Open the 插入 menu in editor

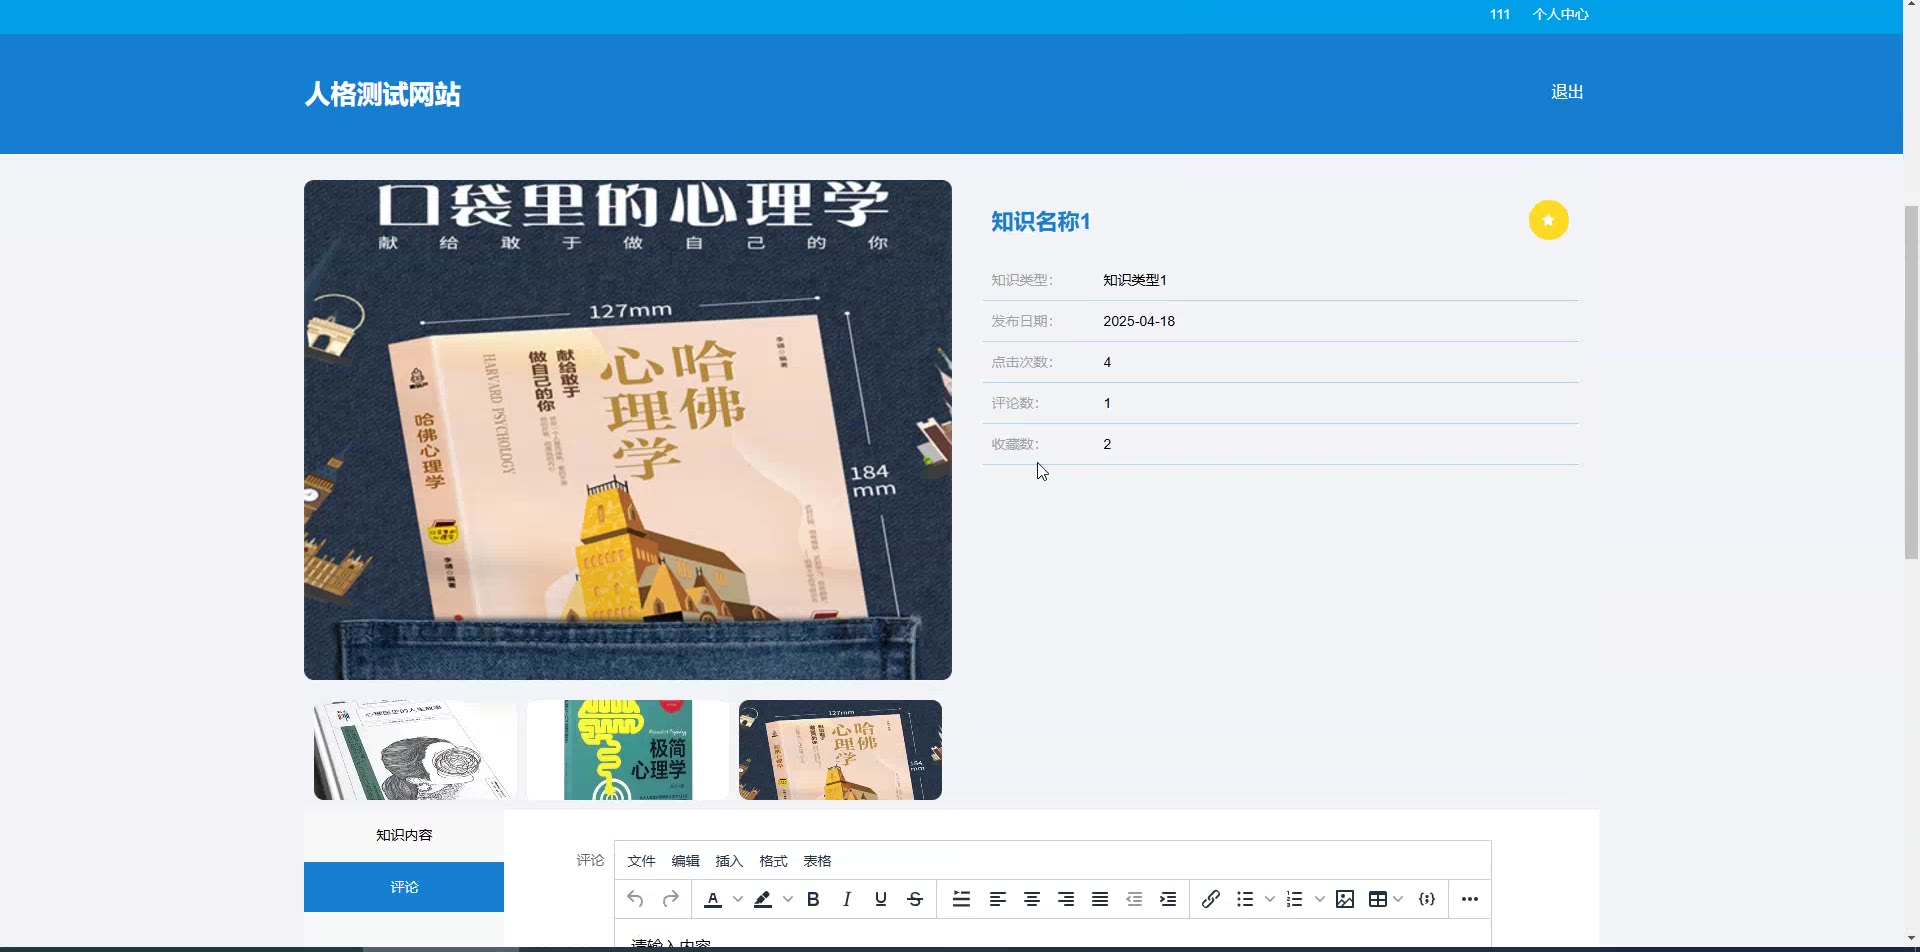729,861
